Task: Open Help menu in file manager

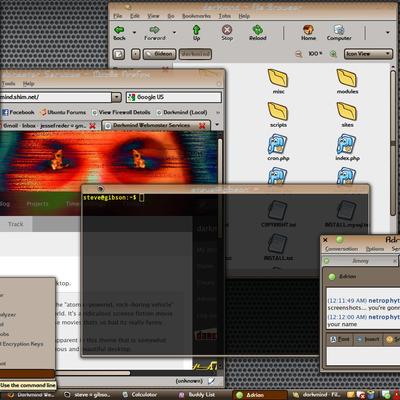Action: (x=244, y=16)
